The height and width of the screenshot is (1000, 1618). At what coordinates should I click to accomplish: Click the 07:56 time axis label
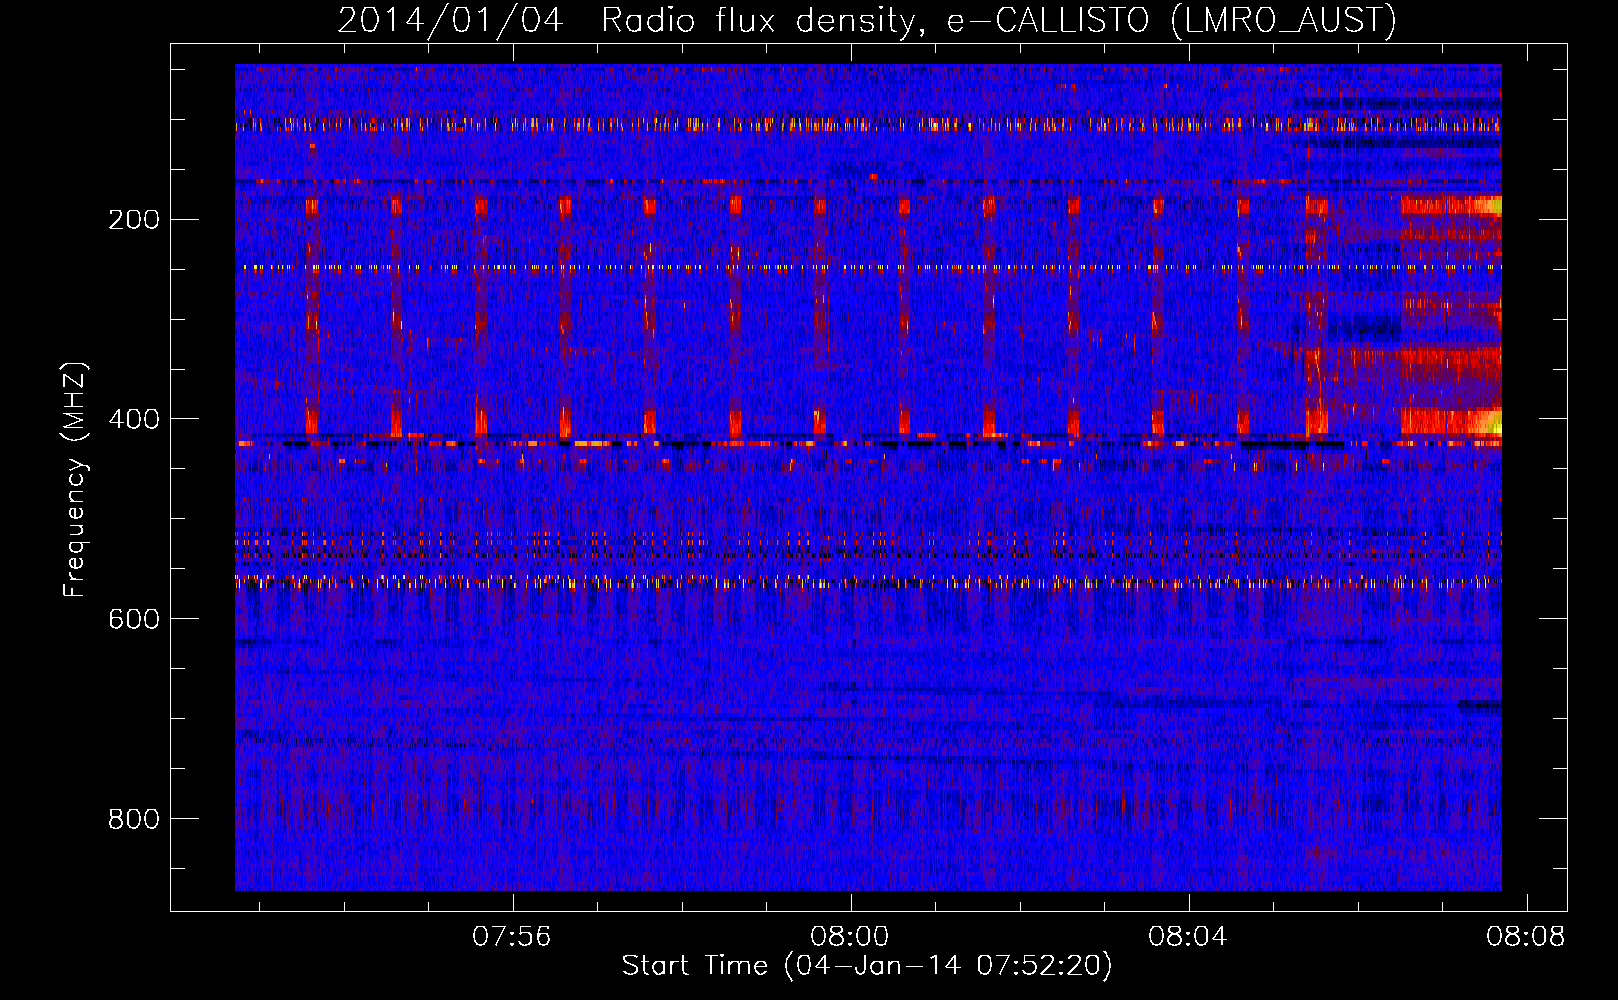[512, 937]
